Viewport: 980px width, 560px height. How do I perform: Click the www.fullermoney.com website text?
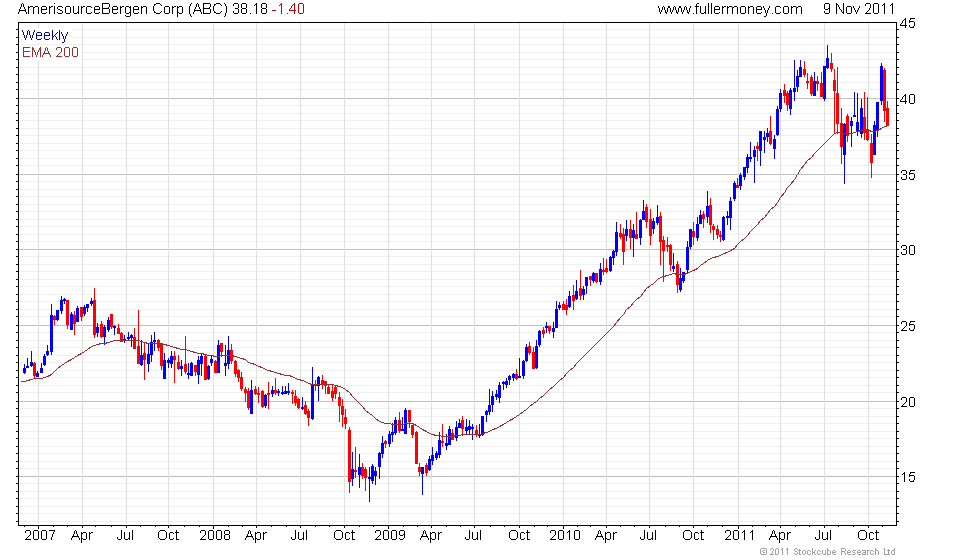coord(730,9)
